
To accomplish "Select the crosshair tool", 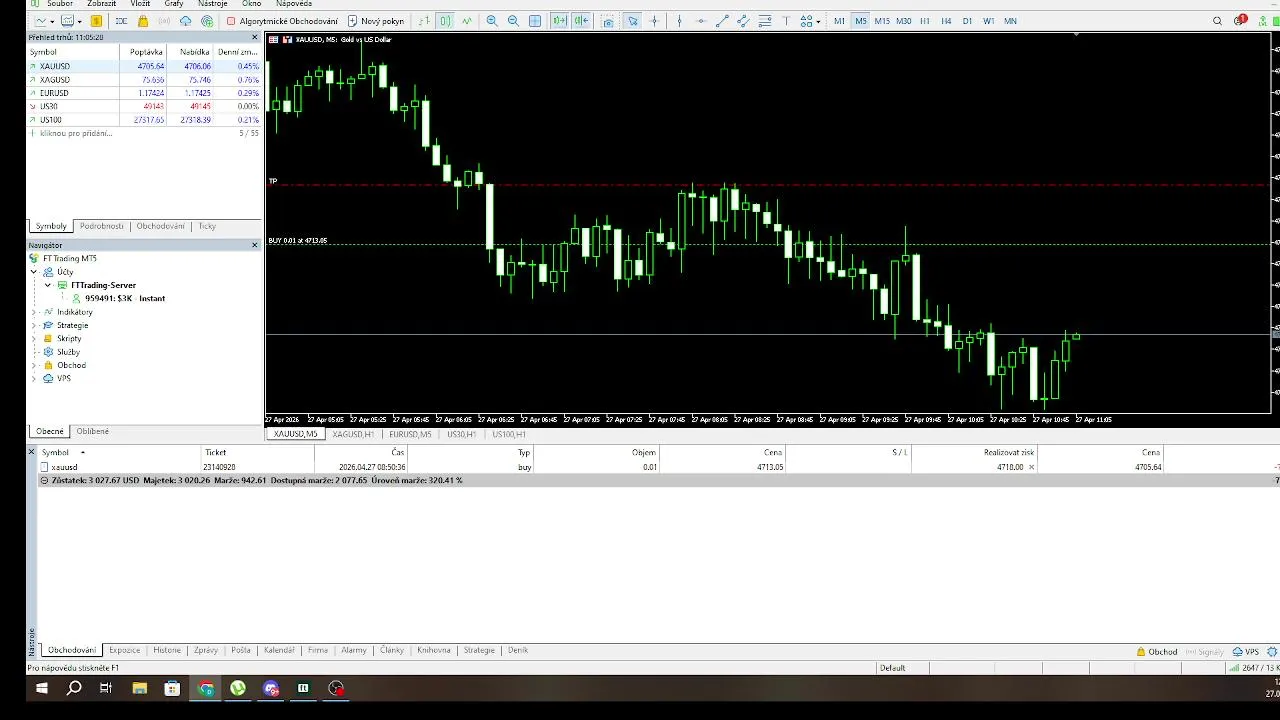I will pos(654,21).
